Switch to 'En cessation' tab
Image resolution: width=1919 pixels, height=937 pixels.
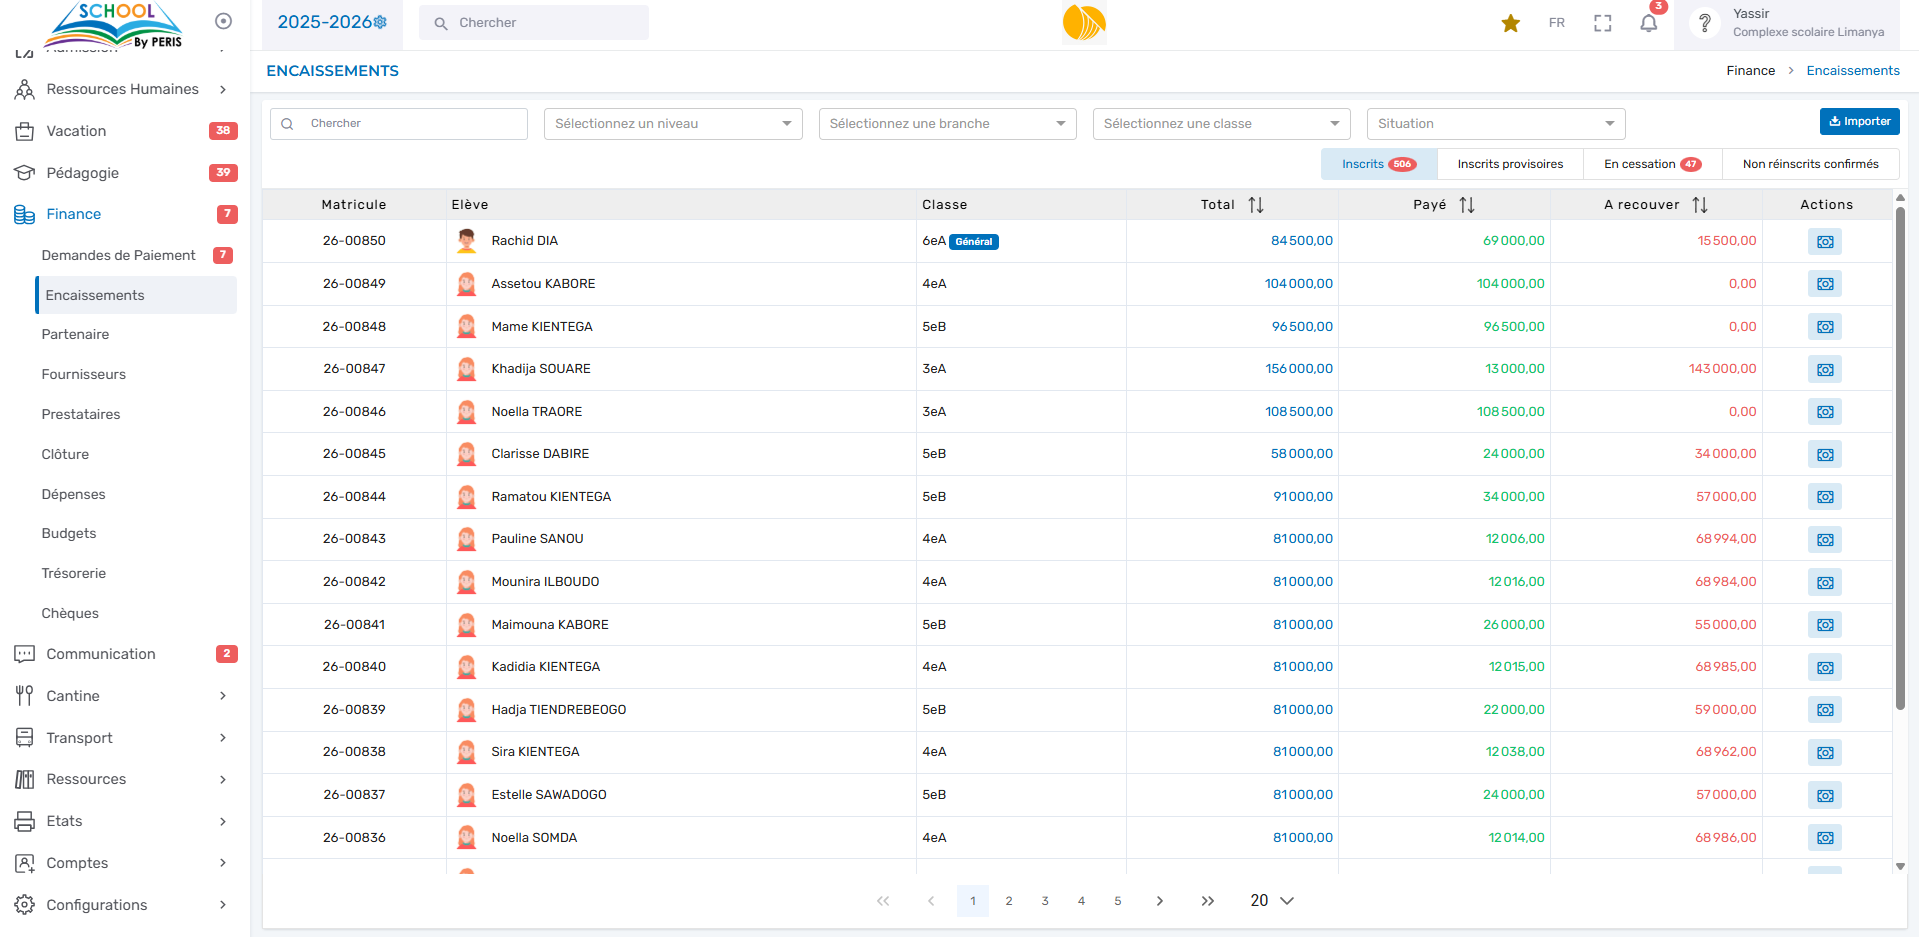[1651, 164]
